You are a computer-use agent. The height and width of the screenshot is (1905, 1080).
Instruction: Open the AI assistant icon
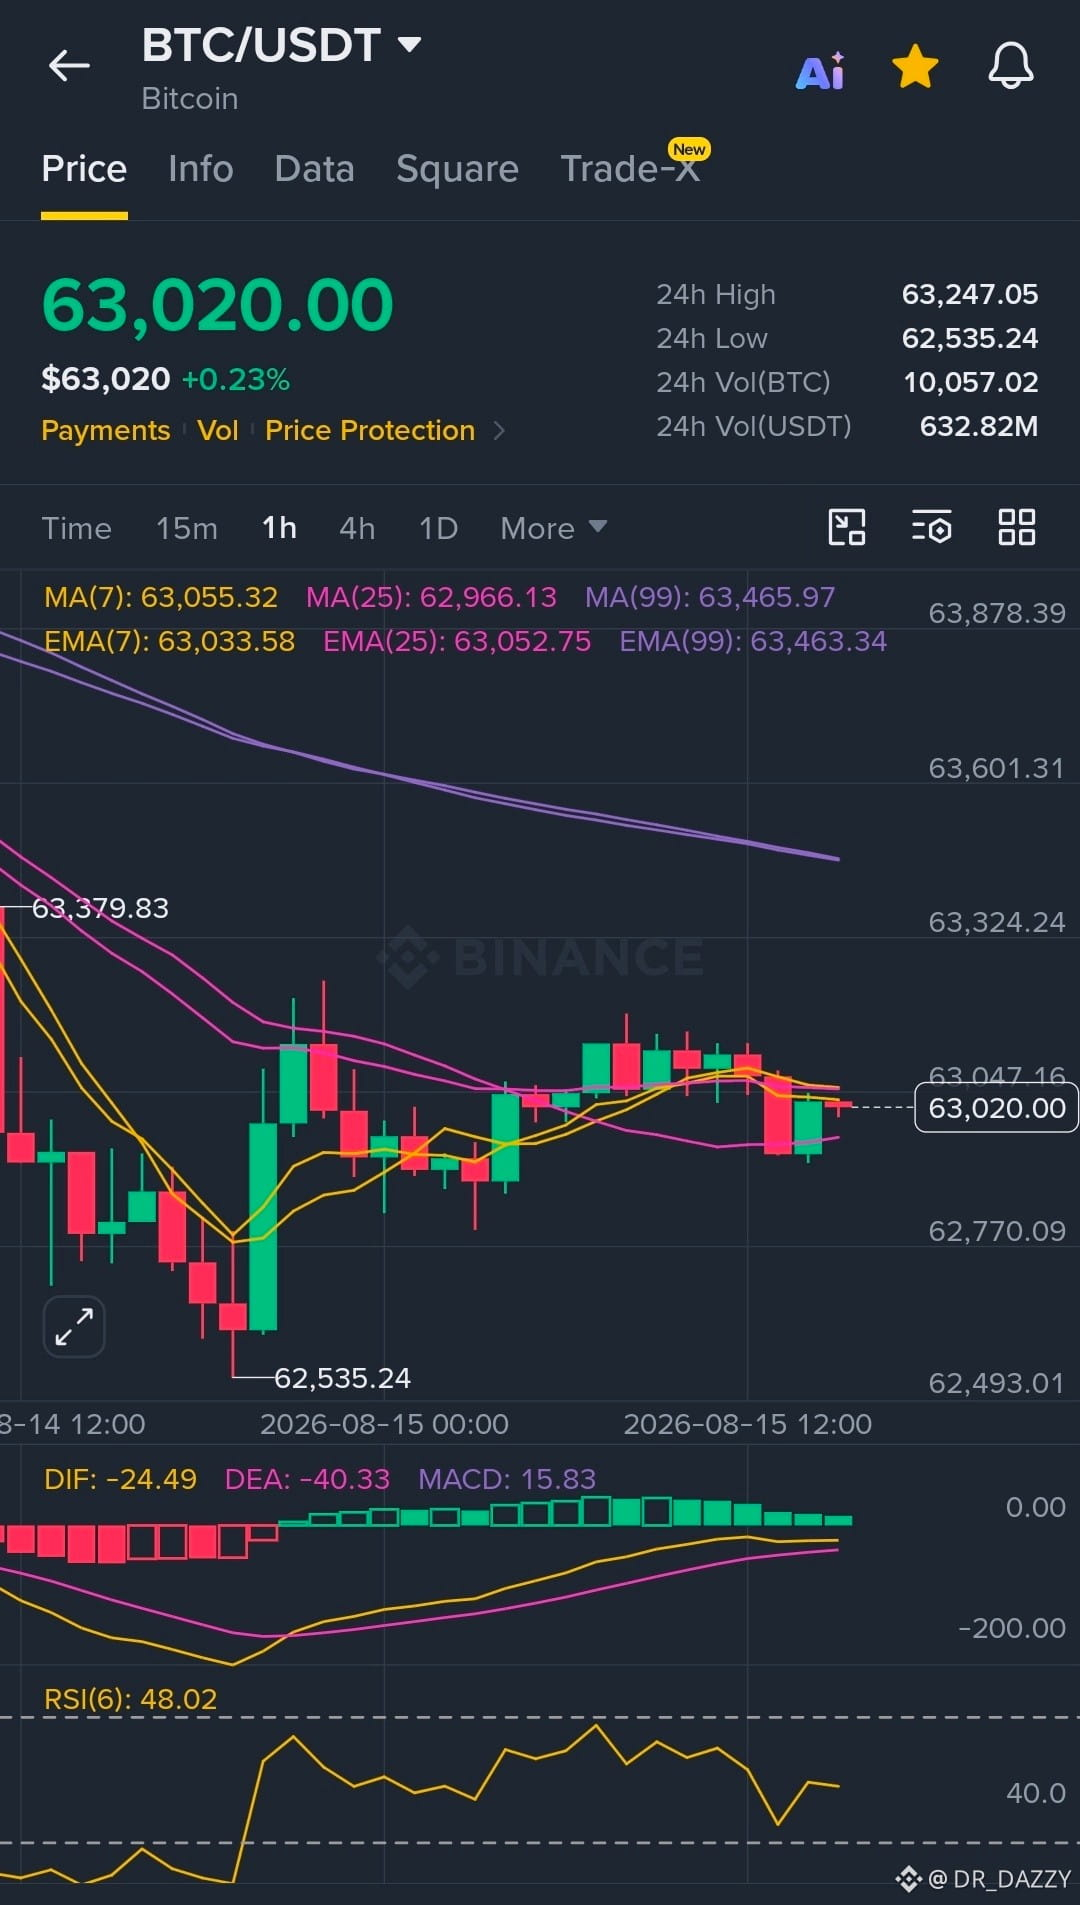click(x=820, y=71)
